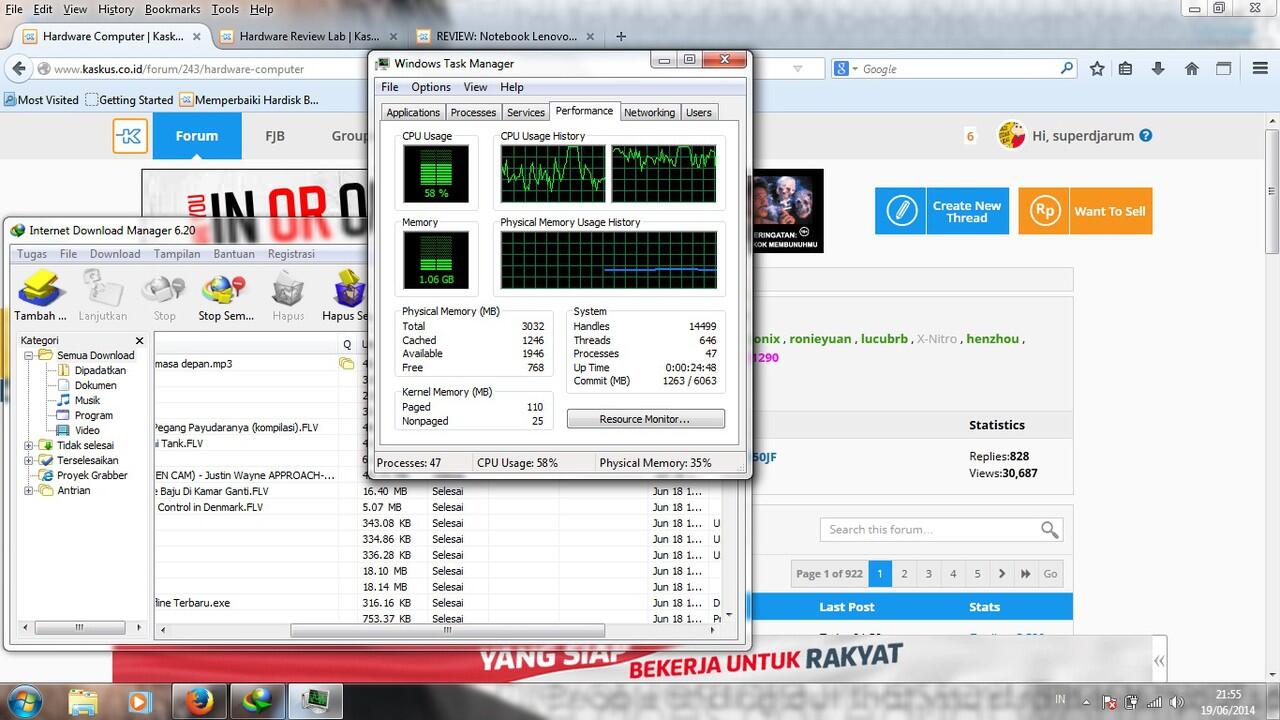This screenshot has height=720, width=1280.
Task: Open the Firefox bookmarks list icon
Action: [x=1126, y=69]
